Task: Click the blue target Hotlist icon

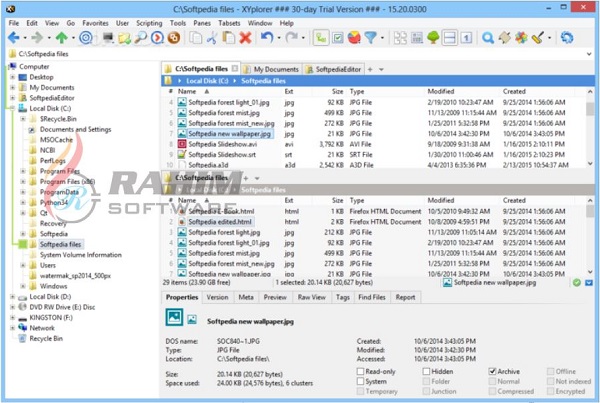Action: (86, 38)
